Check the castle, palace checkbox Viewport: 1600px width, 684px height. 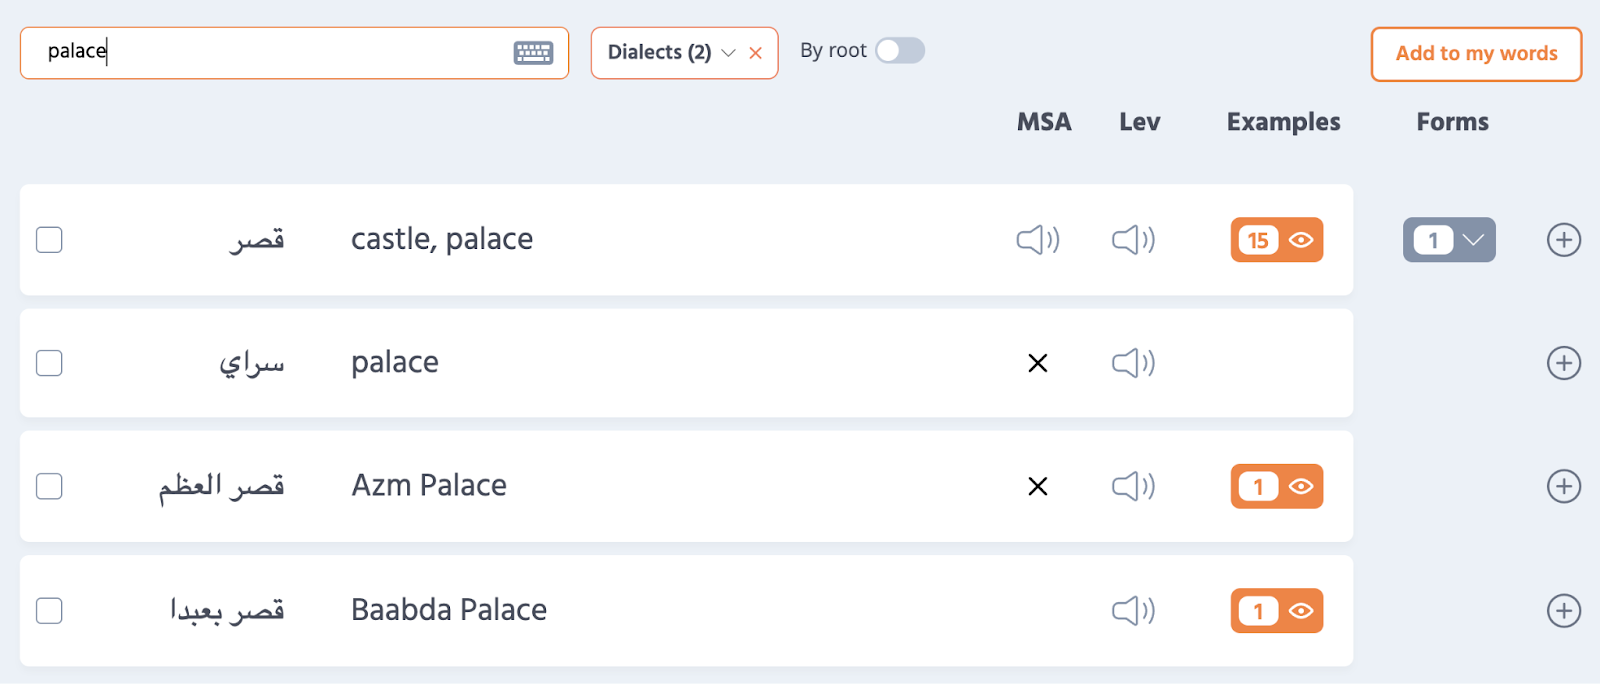coord(49,240)
